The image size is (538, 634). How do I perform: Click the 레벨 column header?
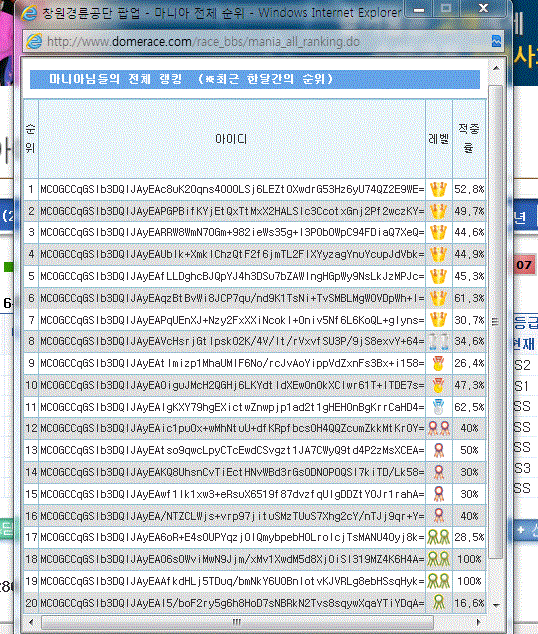(x=439, y=139)
